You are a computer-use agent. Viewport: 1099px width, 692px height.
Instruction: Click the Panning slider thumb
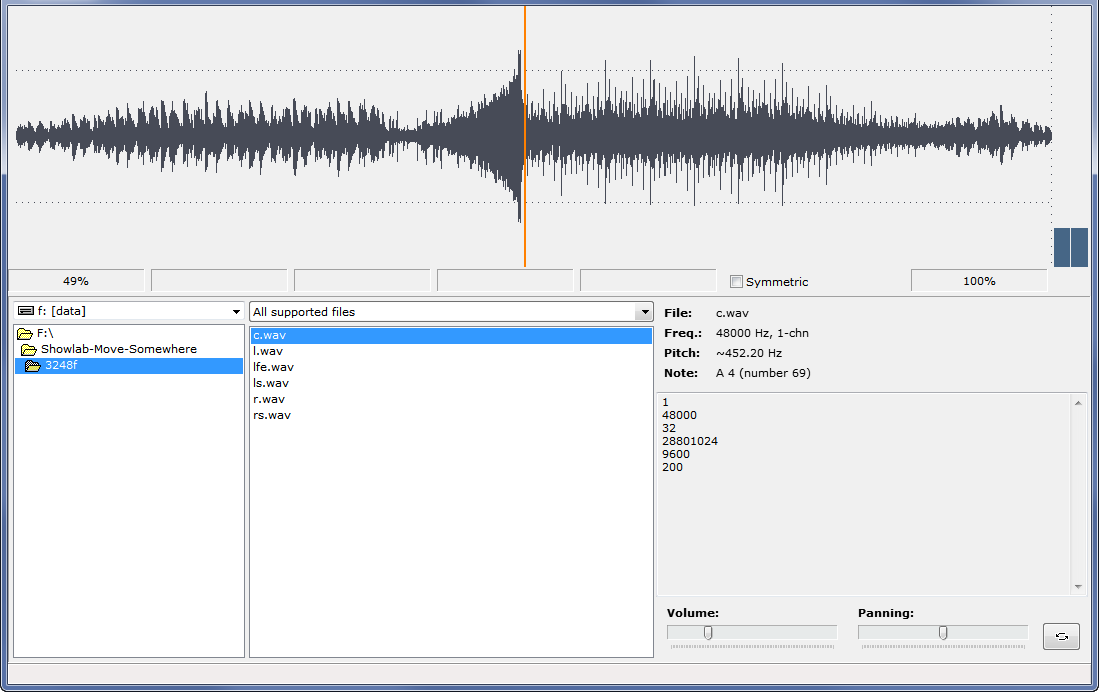click(x=943, y=632)
